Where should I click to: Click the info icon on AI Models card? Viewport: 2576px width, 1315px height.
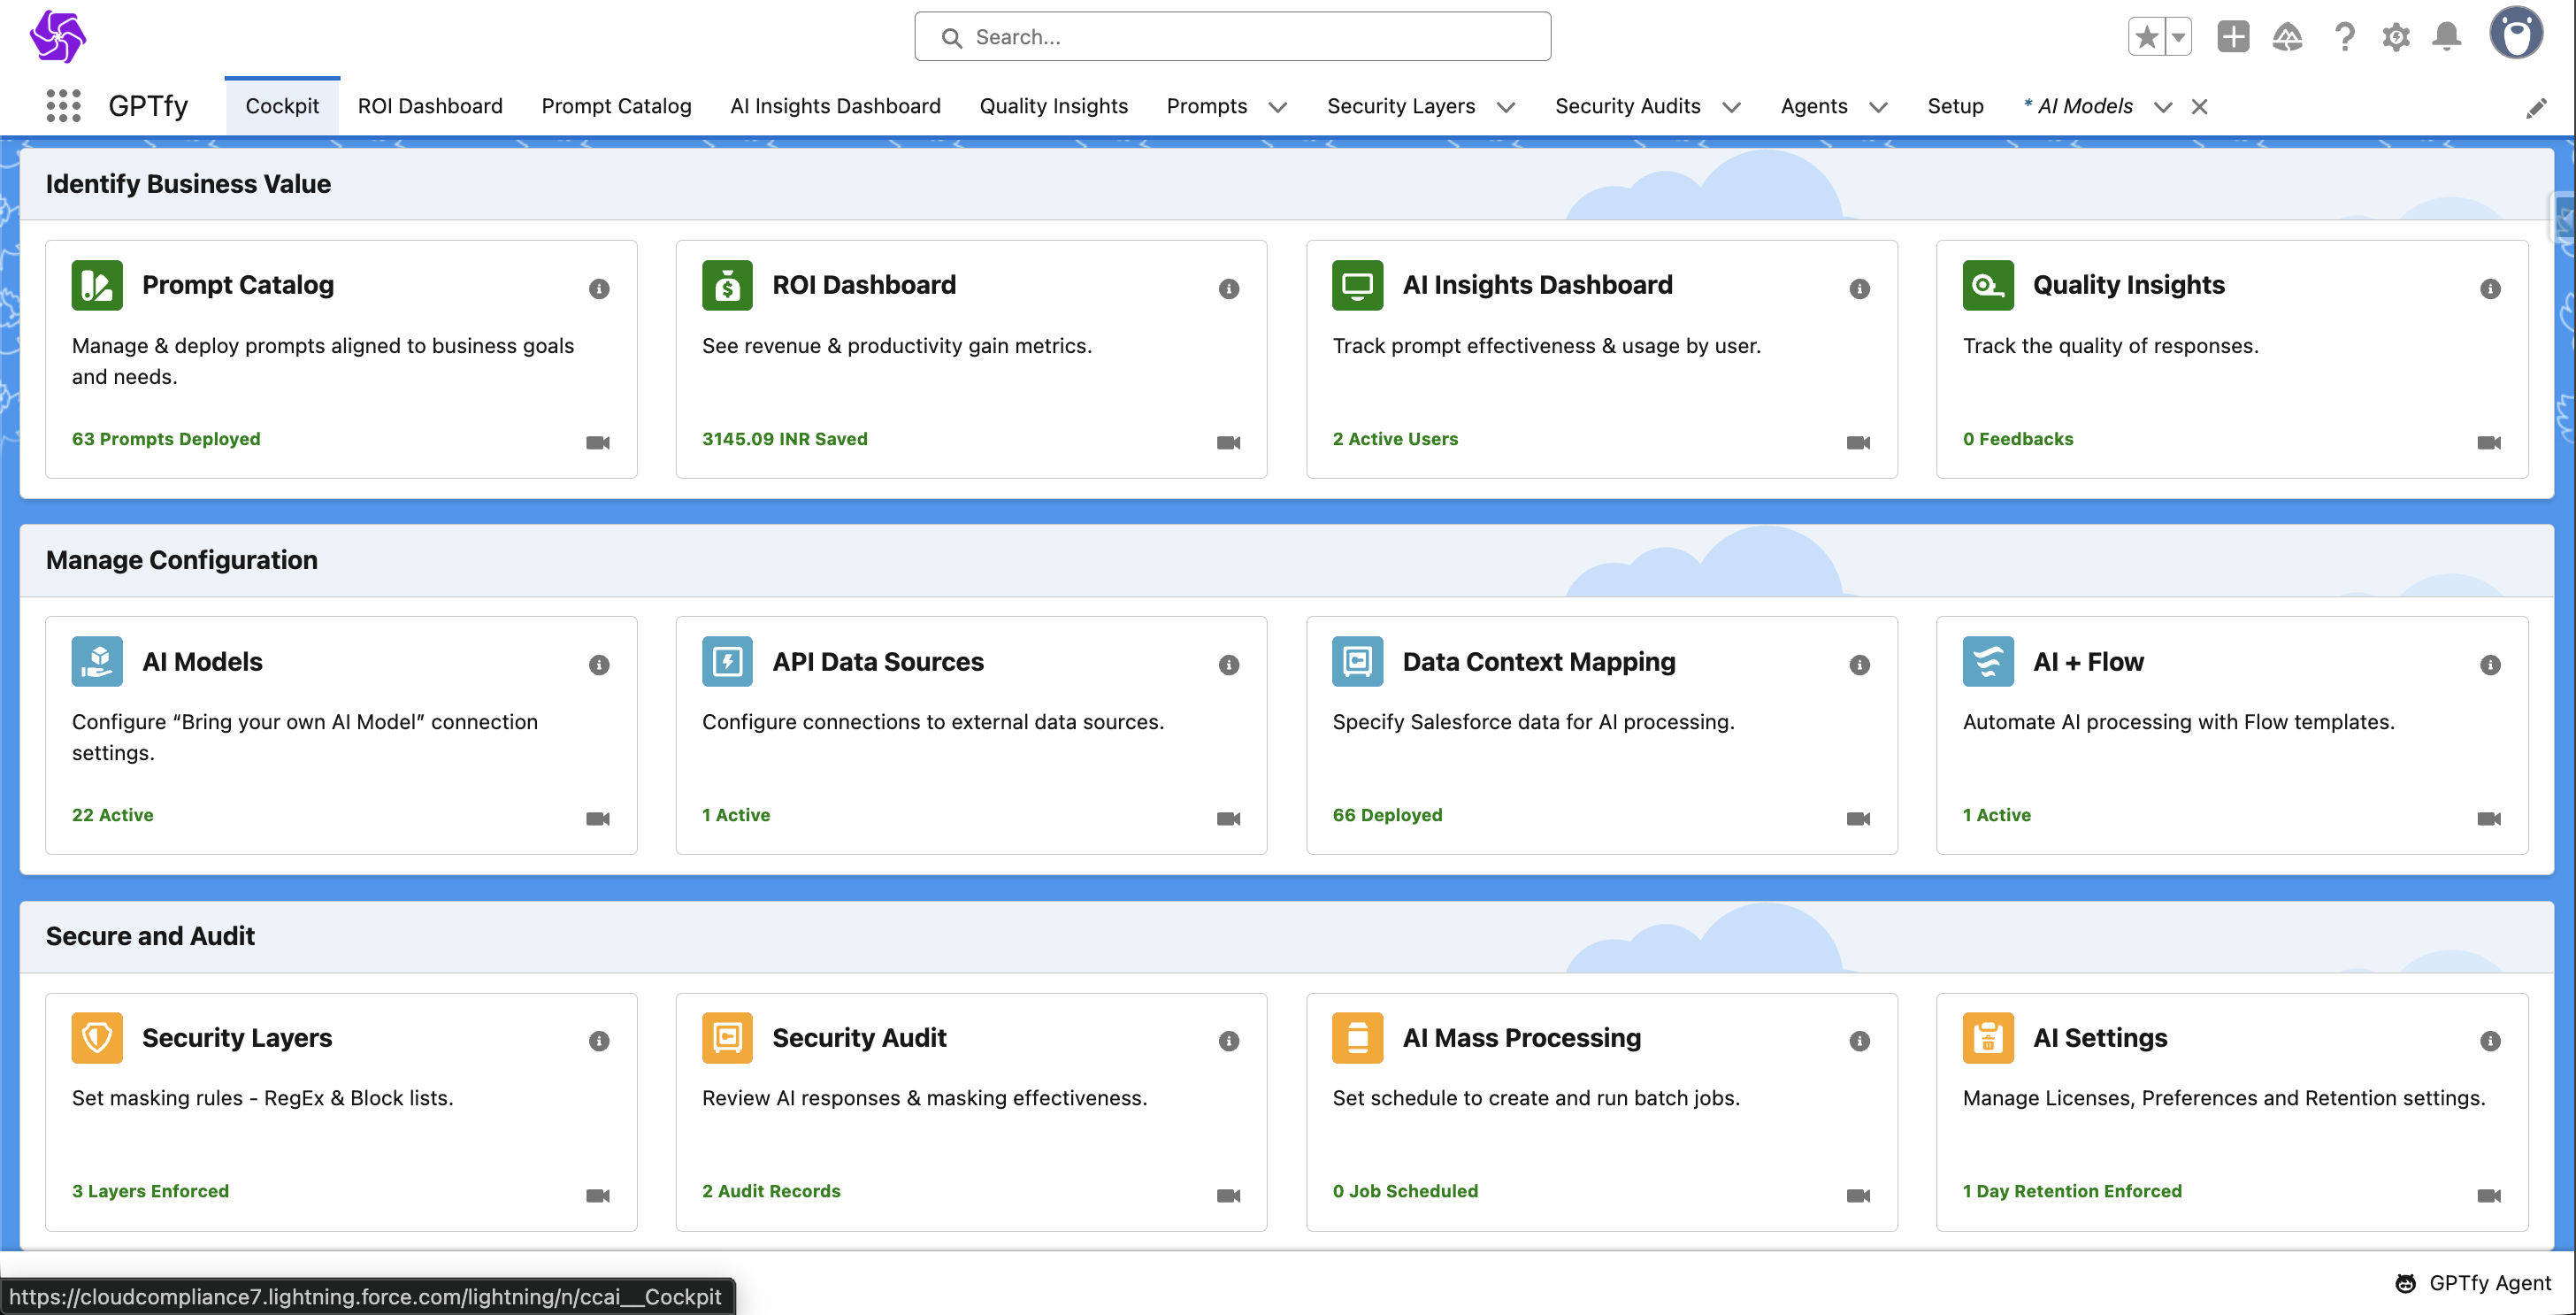tap(599, 665)
